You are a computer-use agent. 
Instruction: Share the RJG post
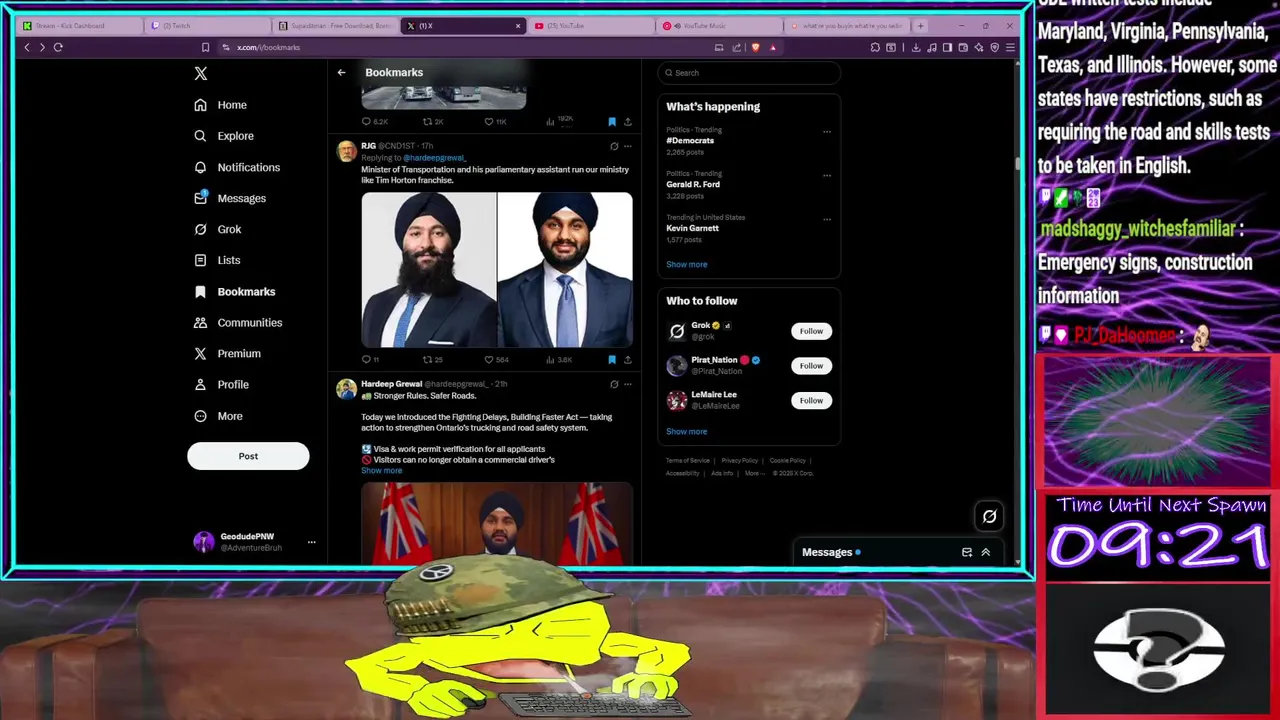(x=627, y=359)
